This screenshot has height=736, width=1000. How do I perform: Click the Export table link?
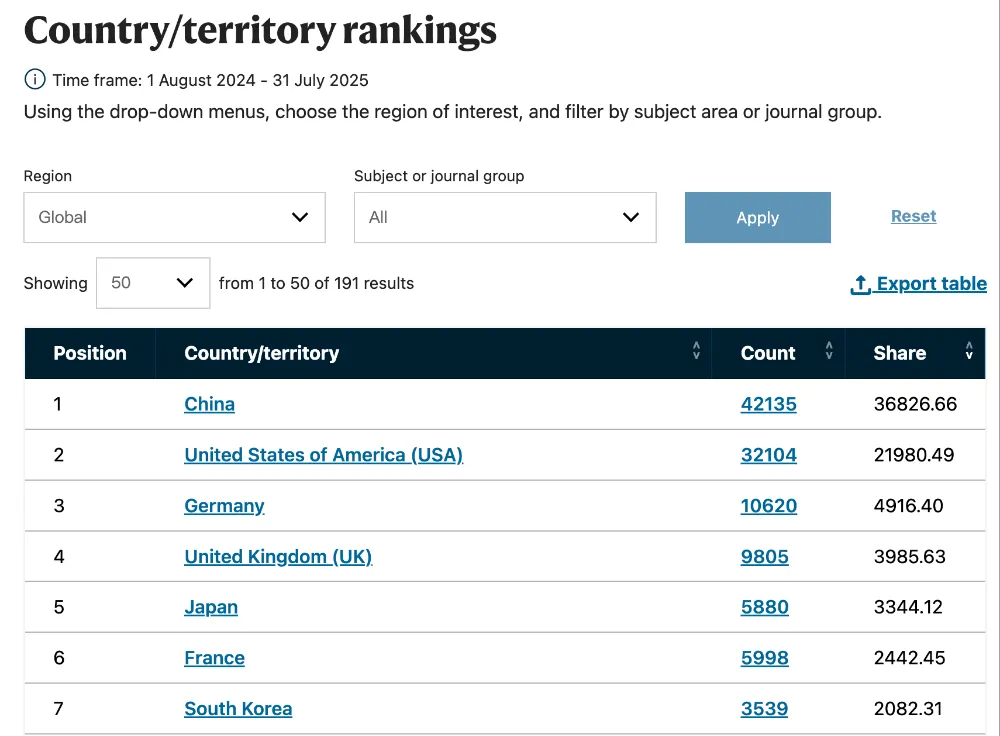[x=931, y=284]
